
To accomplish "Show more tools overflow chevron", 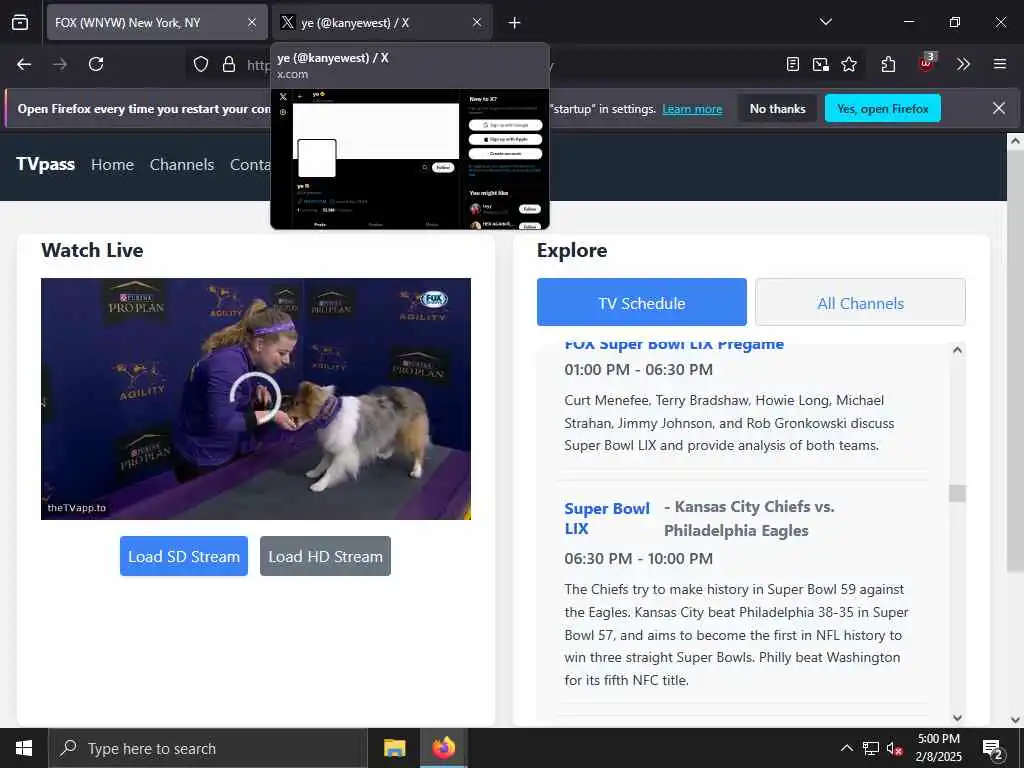I will tap(963, 64).
